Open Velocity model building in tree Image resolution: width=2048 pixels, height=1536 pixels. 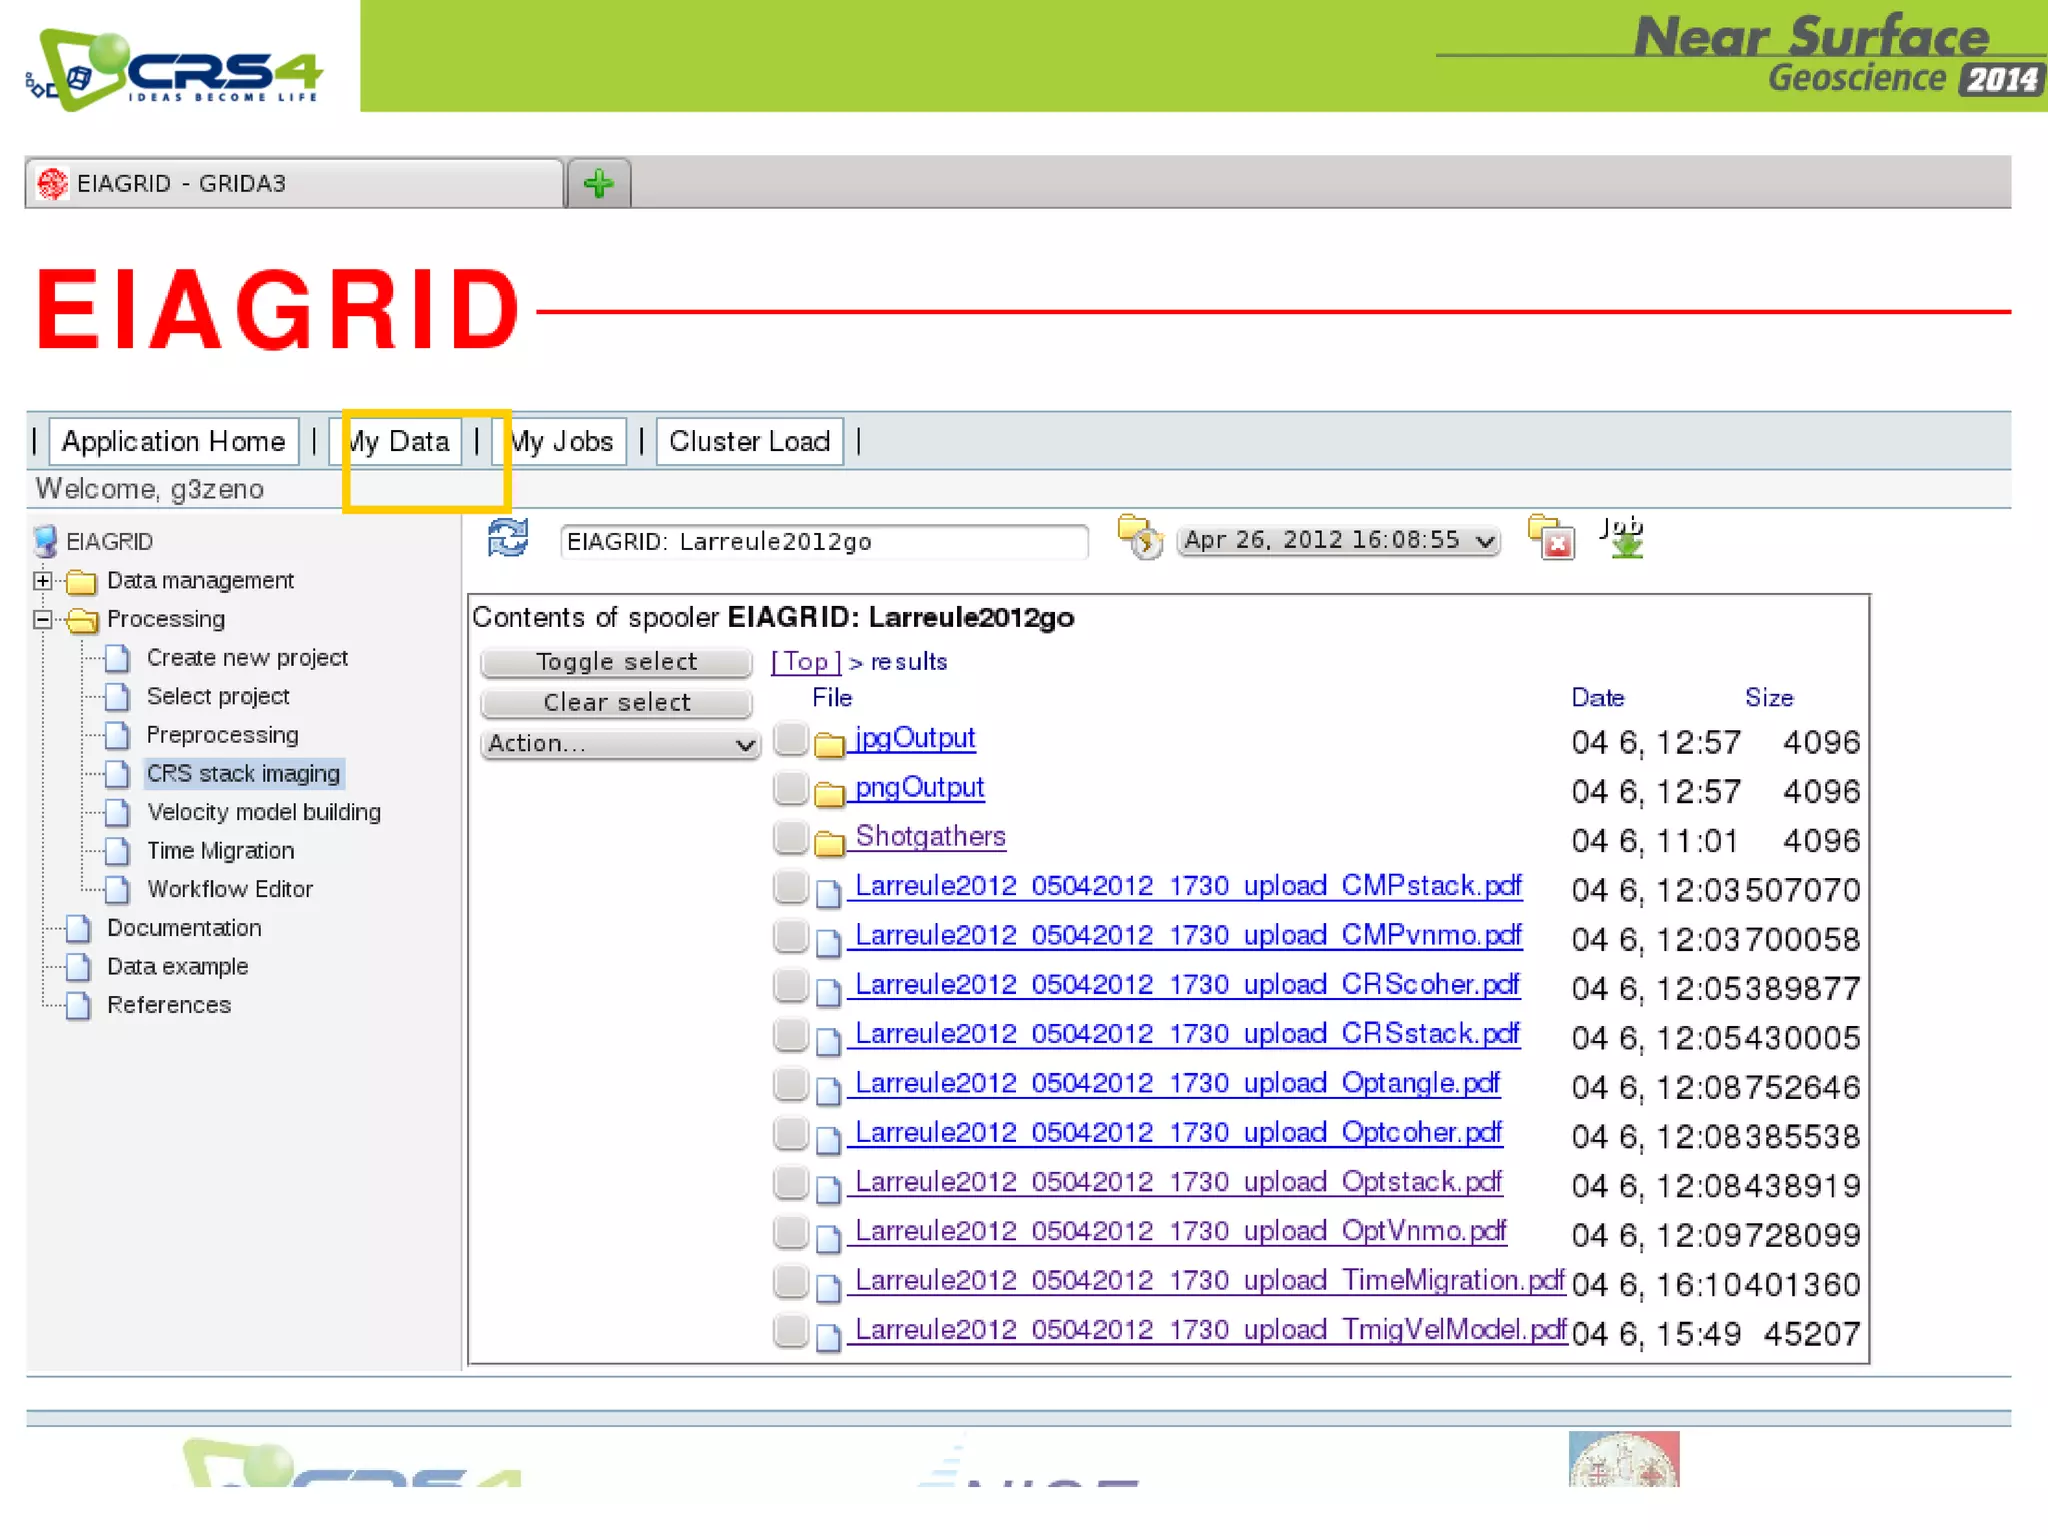pos(263,812)
